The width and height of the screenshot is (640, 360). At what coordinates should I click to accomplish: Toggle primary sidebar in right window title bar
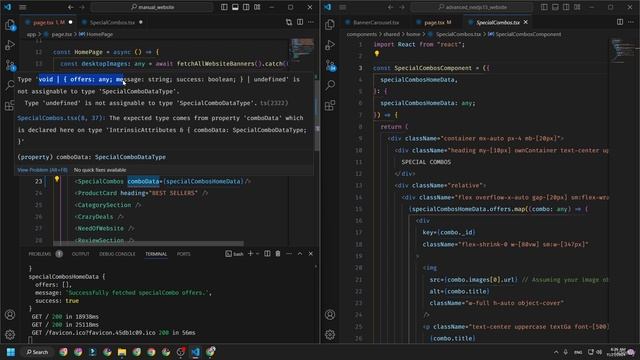click(x=544, y=7)
